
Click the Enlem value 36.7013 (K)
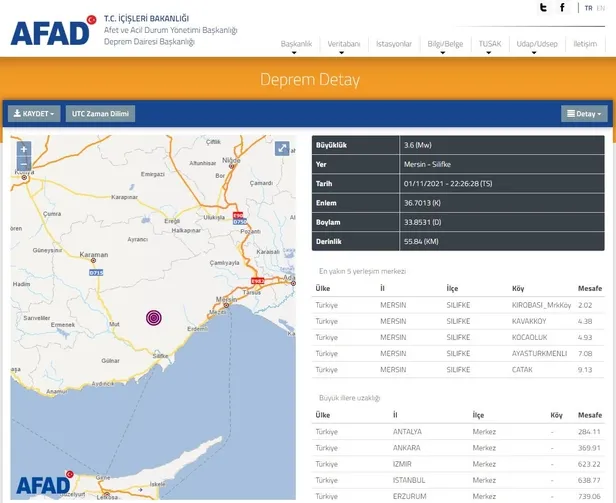422,203
